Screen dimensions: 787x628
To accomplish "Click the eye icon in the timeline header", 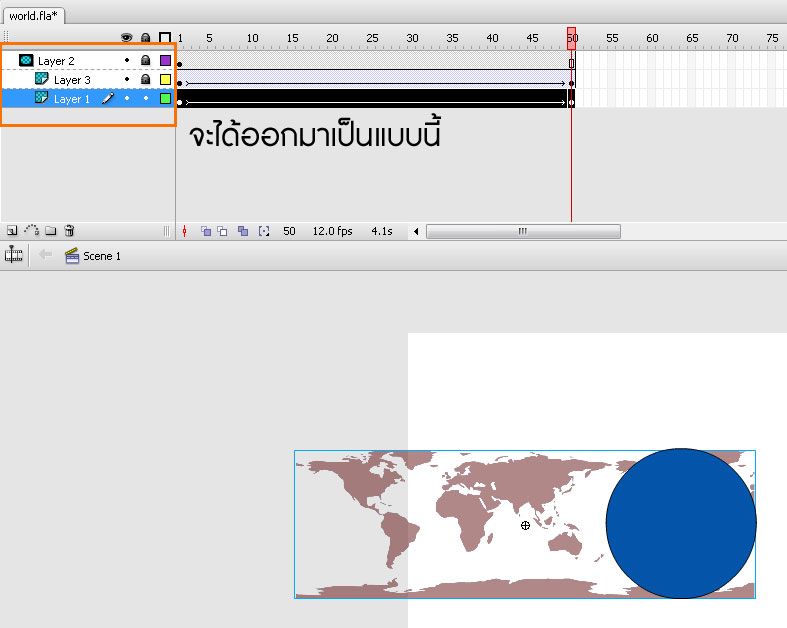I will point(126,38).
